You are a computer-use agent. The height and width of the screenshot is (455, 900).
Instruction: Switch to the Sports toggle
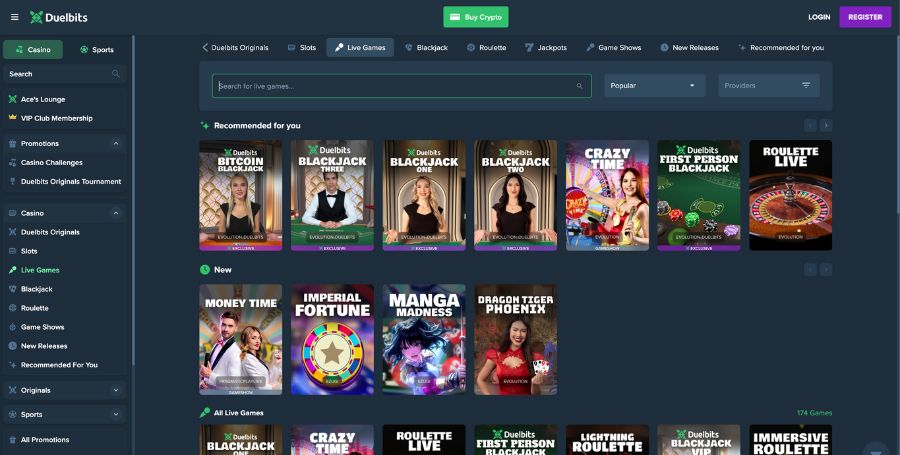[x=97, y=49]
